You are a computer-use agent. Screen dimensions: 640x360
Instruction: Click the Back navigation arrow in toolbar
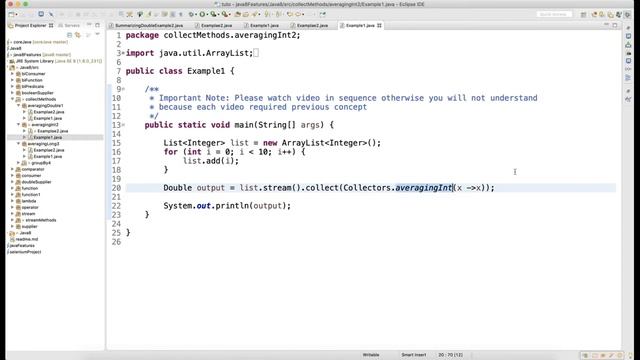pyautogui.click(x=289, y=14)
